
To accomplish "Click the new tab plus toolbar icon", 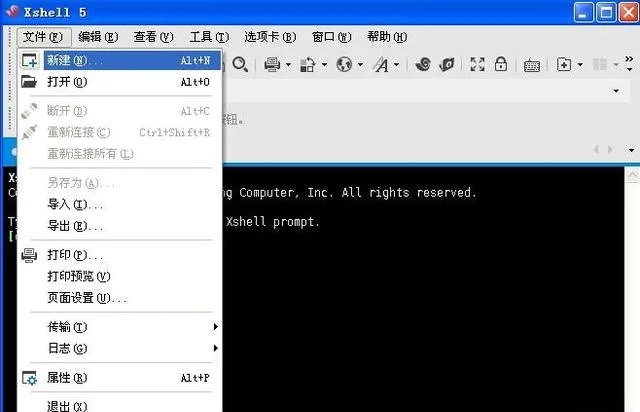I will (x=564, y=64).
